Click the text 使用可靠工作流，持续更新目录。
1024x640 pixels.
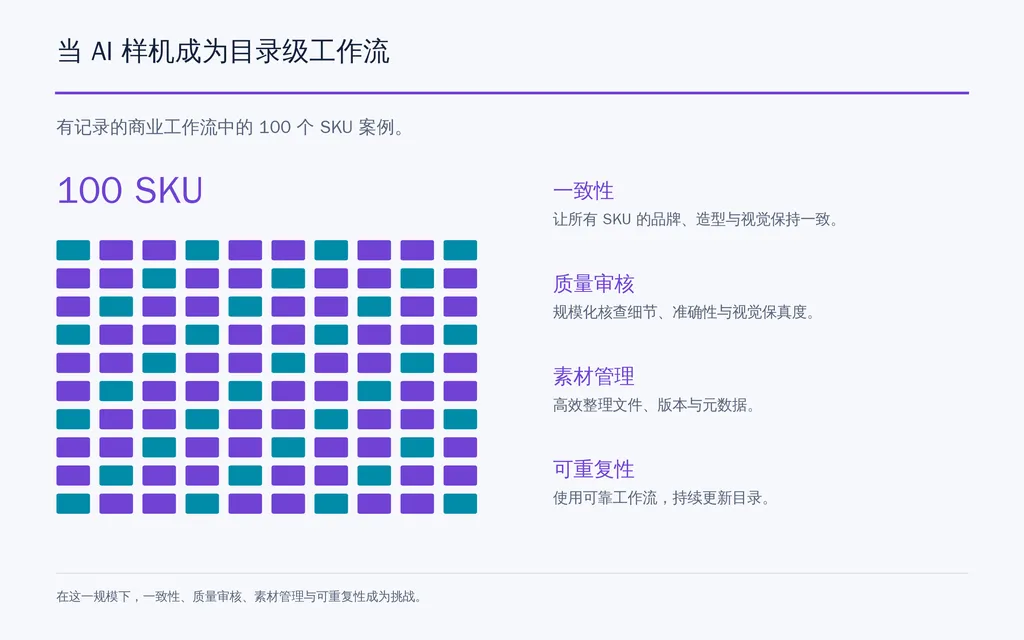point(662,498)
